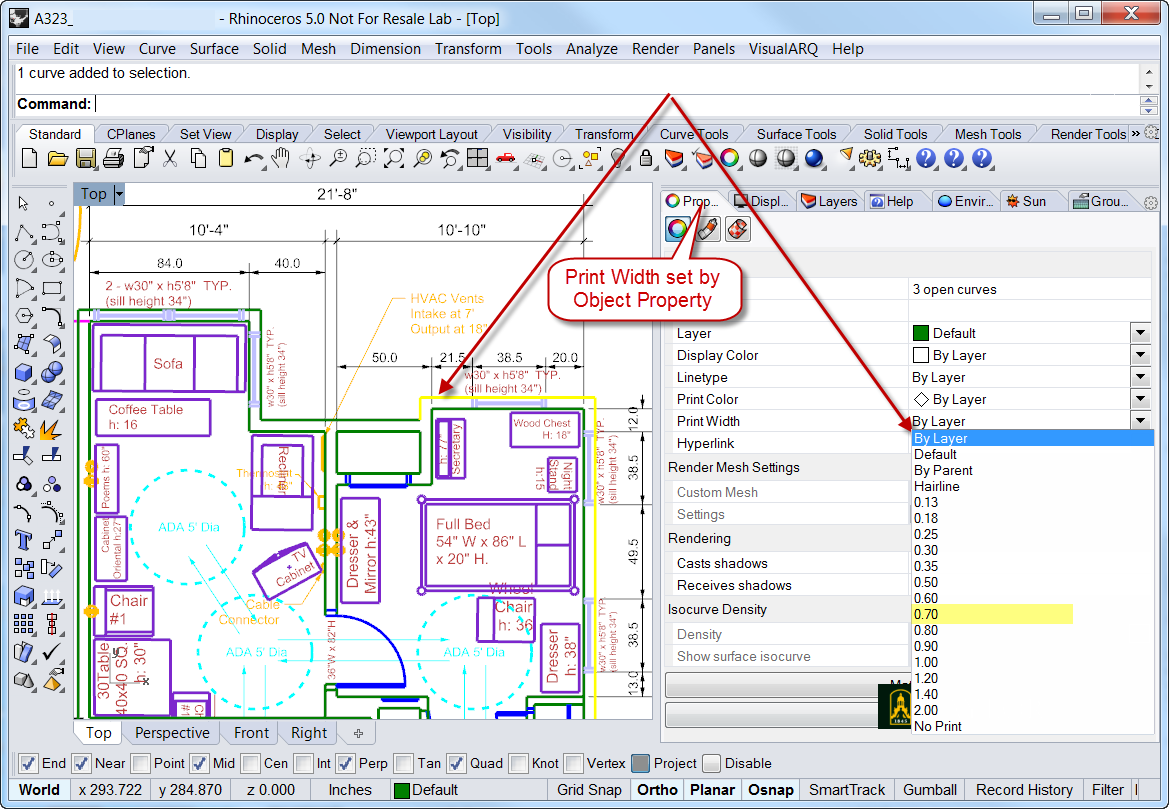Image resolution: width=1169 pixels, height=809 pixels.
Task: Select the Rectangle tool in sidebar
Action: coord(52,288)
